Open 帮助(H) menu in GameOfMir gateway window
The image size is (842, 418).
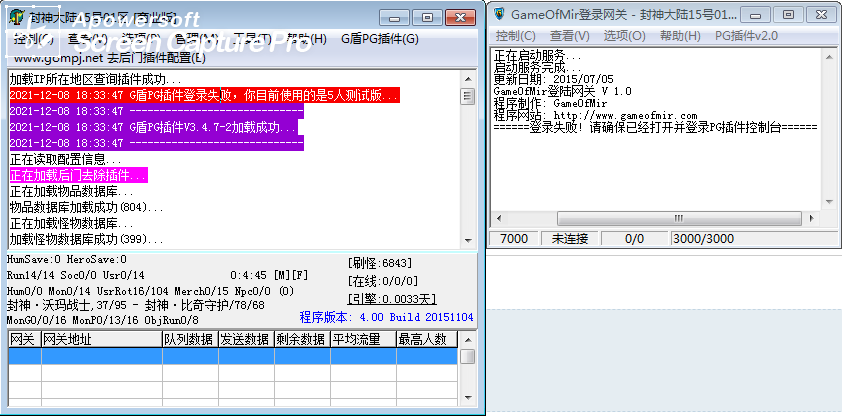point(680,36)
